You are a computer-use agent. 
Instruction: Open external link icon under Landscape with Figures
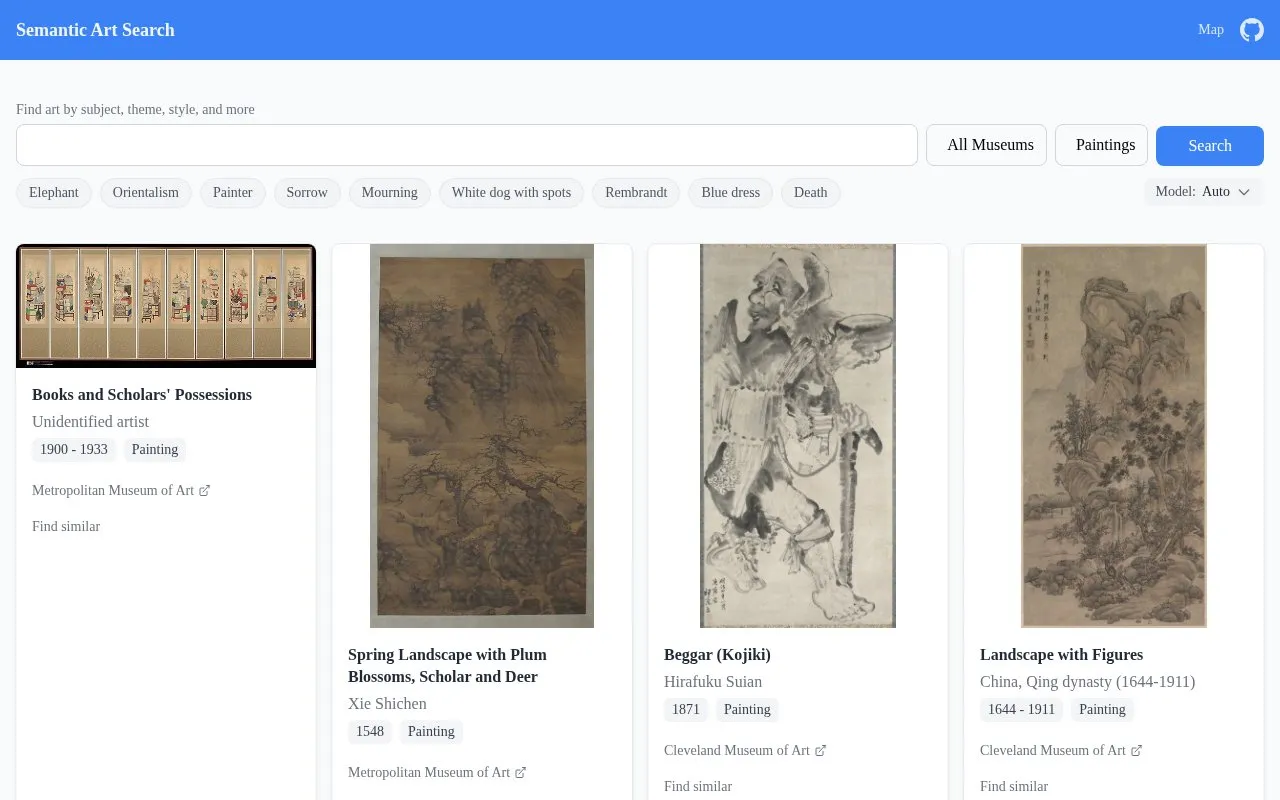coord(1137,750)
